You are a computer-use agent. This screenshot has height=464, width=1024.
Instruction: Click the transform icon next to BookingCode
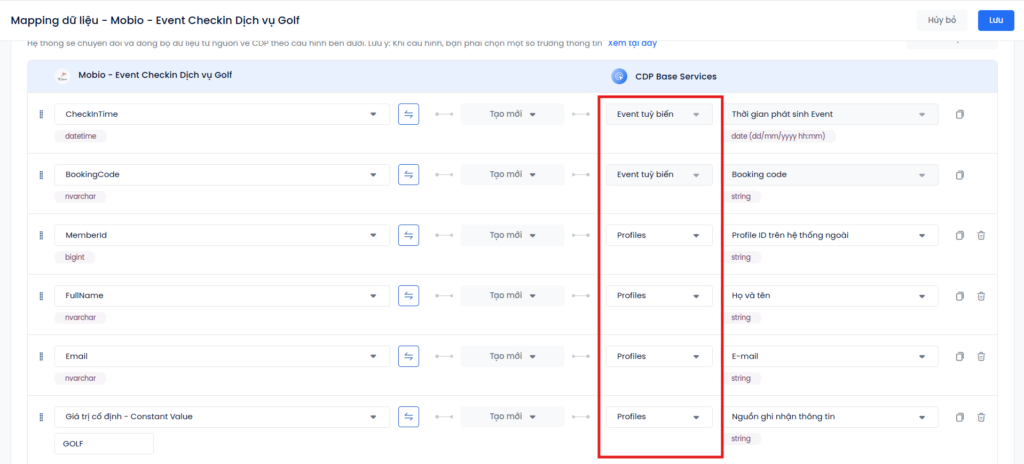pos(409,175)
